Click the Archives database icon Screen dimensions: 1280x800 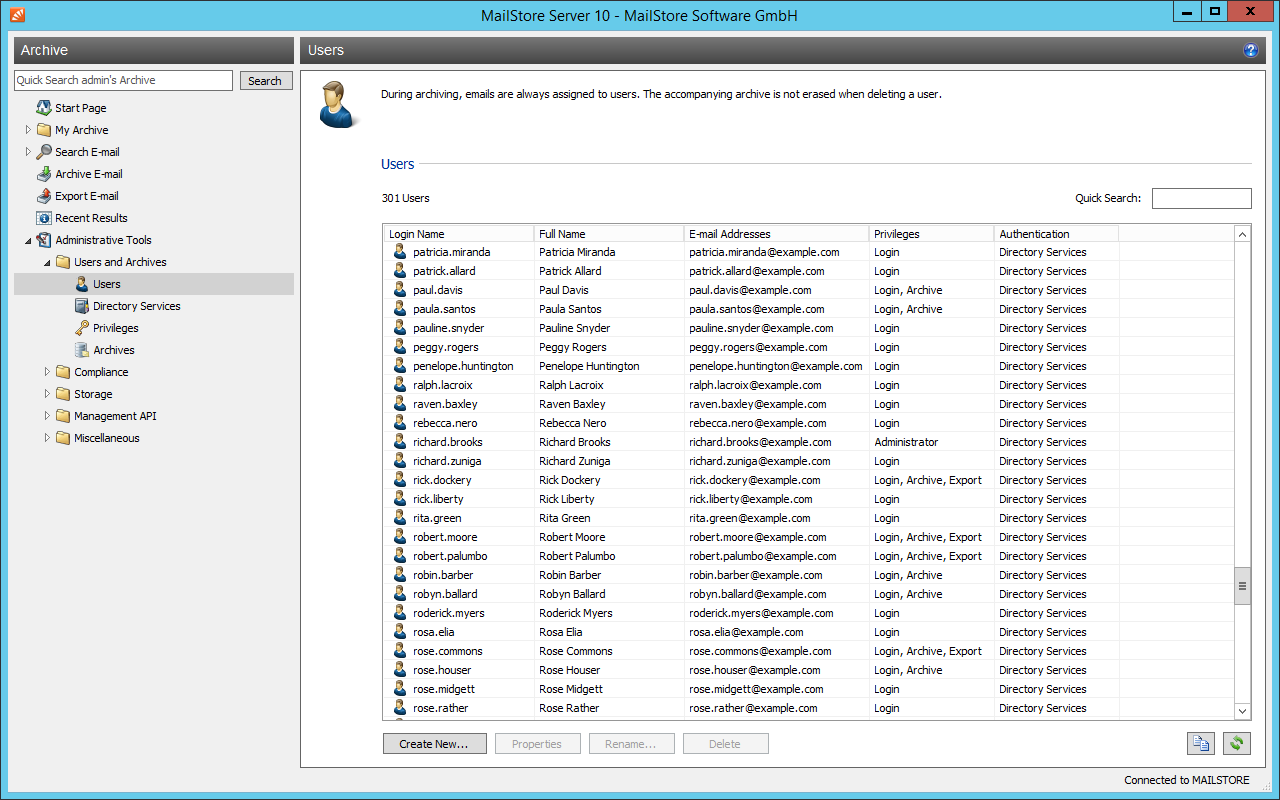tap(82, 350)
